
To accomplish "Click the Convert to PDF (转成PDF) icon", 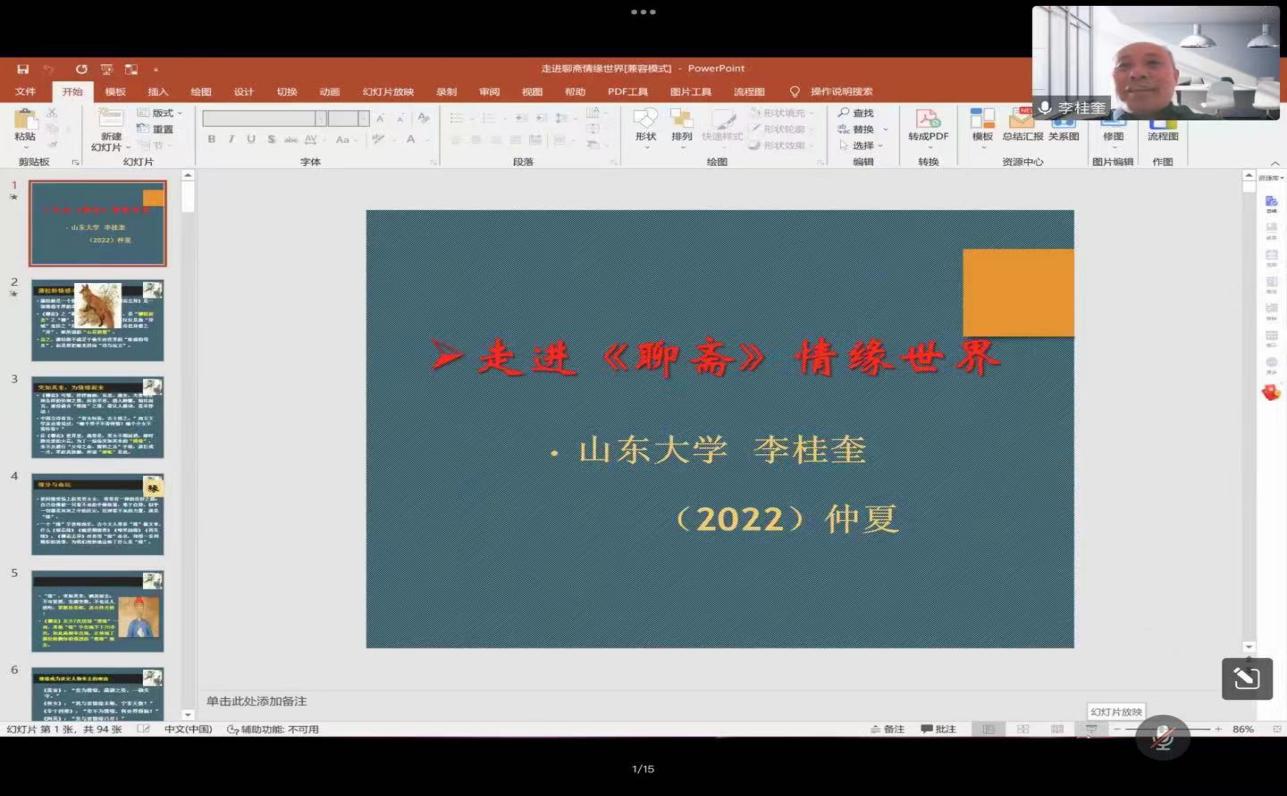I will [927, 123].
